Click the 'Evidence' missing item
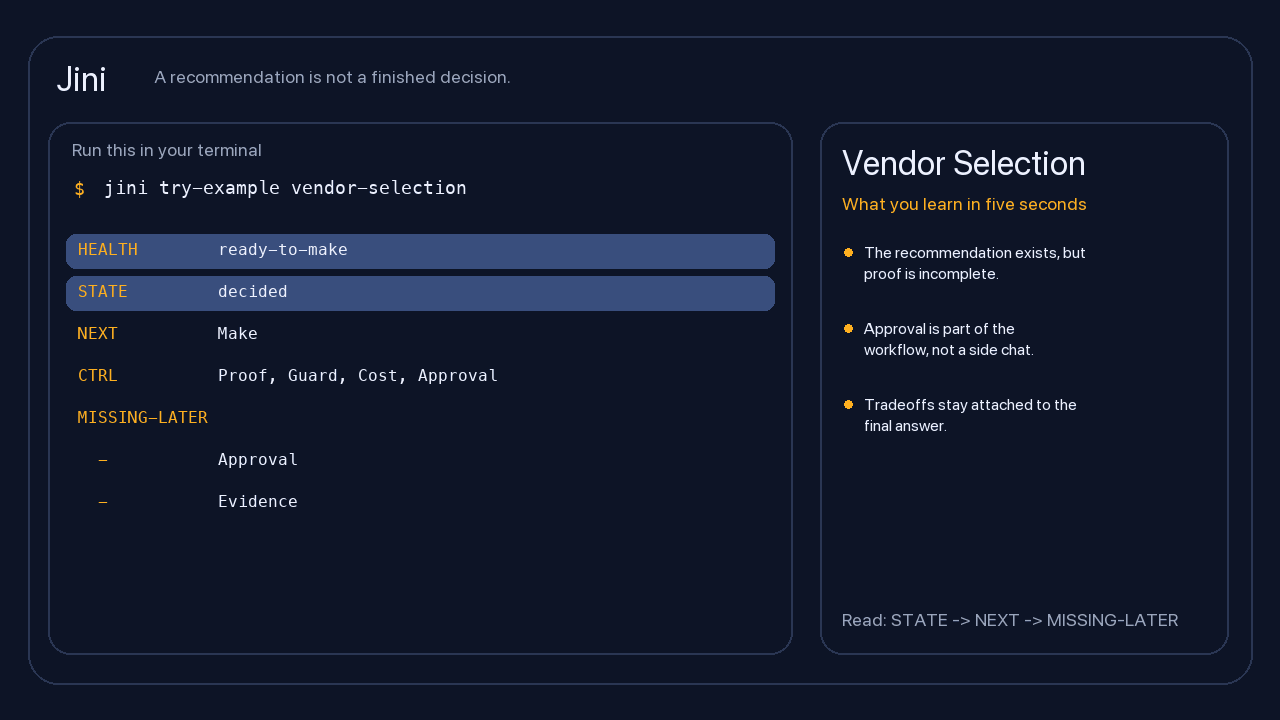Image resolution: width=1280 pixels, height=720 pixels. (258, 502)
